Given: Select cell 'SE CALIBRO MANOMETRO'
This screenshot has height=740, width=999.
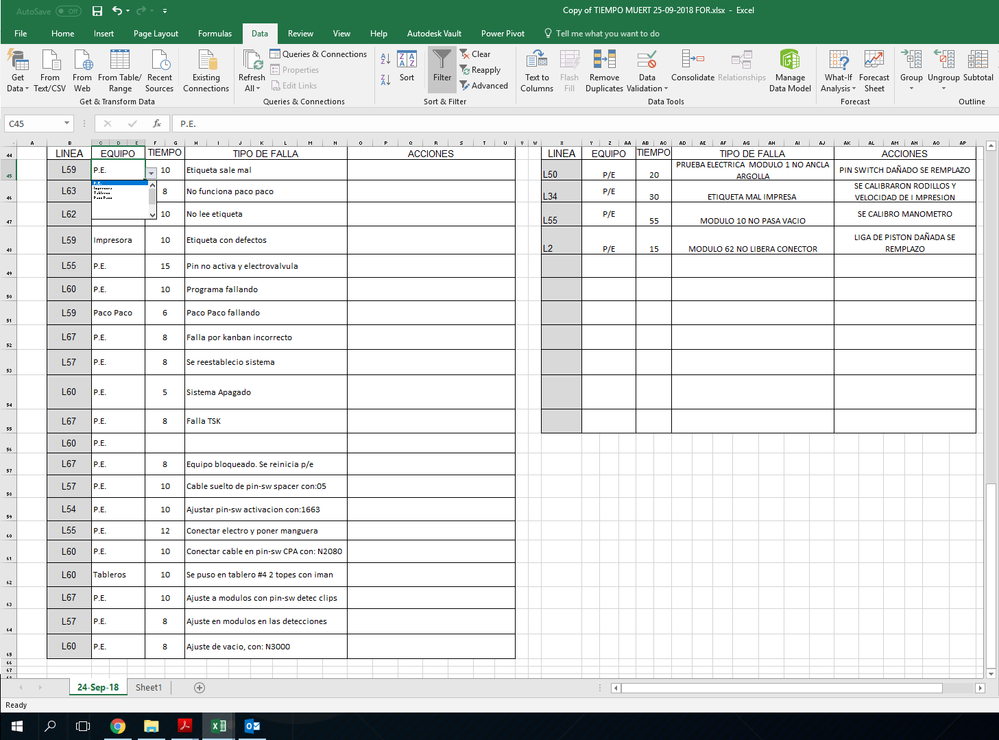Looking at the screenshot, I should [905, 214].
